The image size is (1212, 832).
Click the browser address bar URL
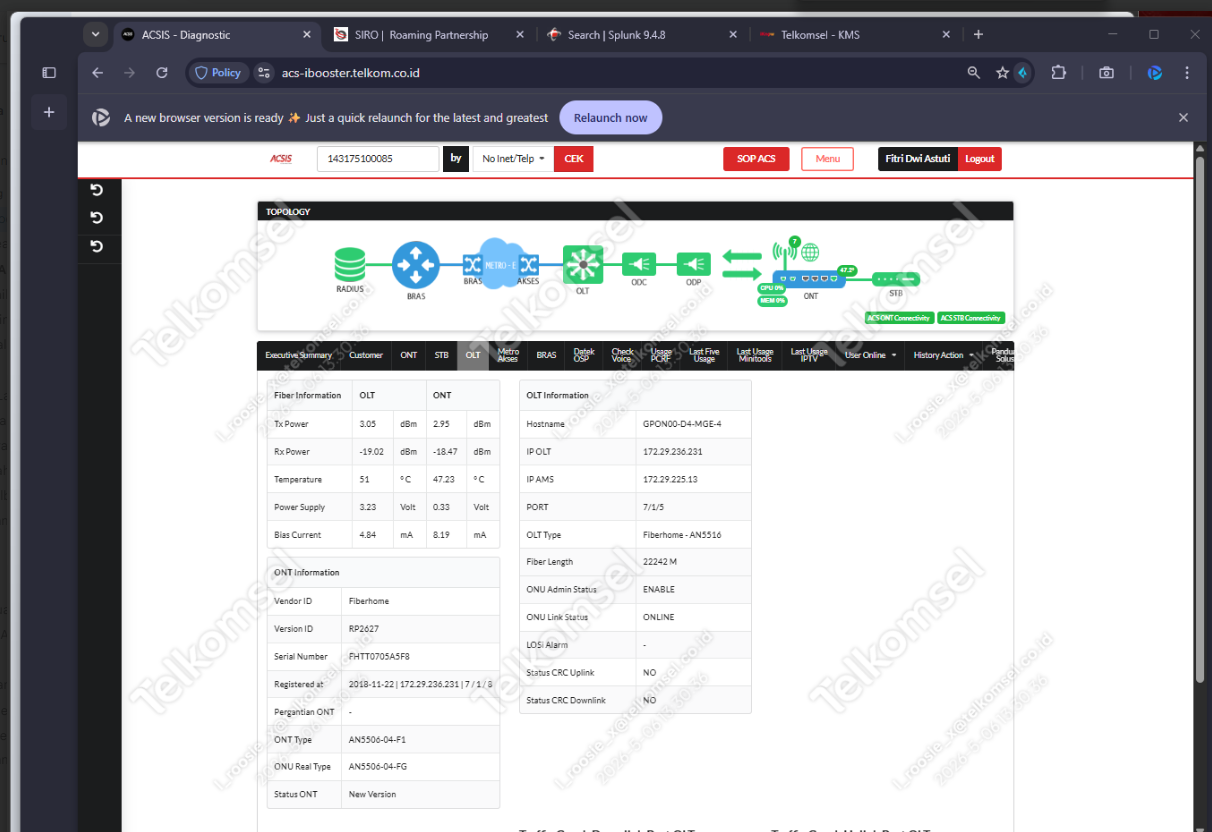coord(351,73)
